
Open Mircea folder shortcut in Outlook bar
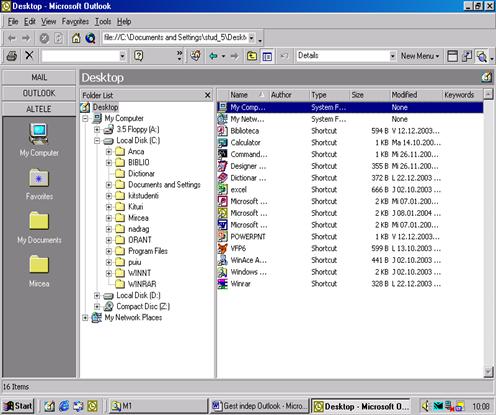click(x=39, y=271)
